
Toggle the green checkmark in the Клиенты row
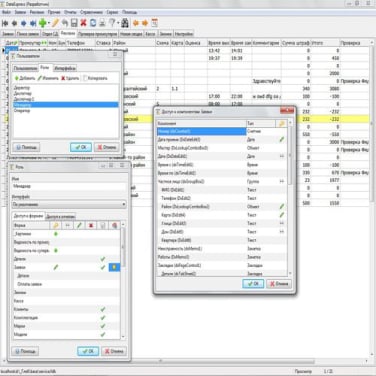click(x=103, y=309)
